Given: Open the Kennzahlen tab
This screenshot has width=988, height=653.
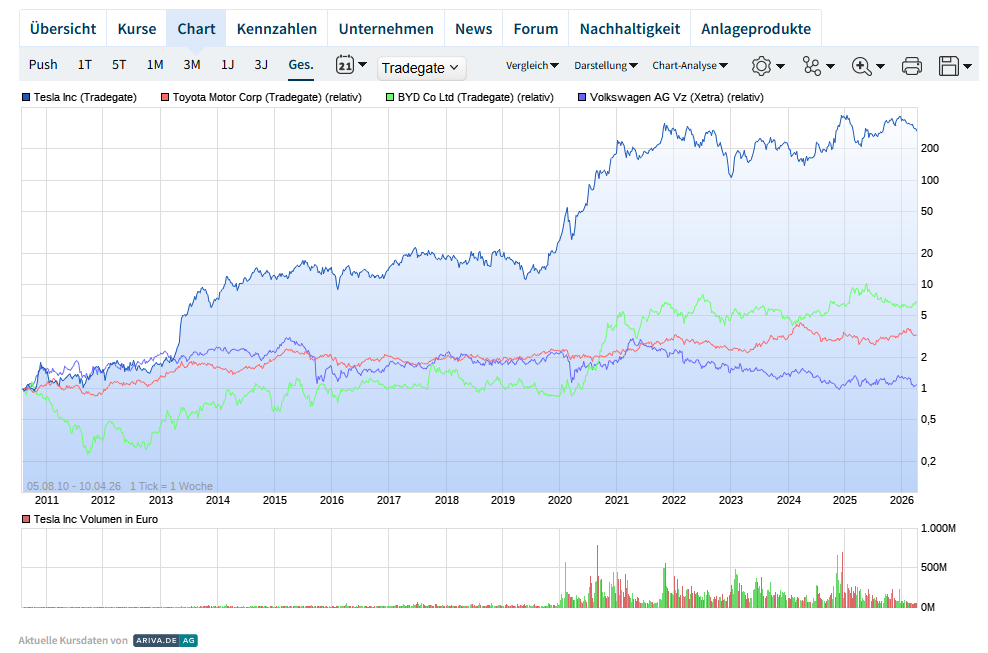Looking at the screenshot, I should (x=277, y=29).
